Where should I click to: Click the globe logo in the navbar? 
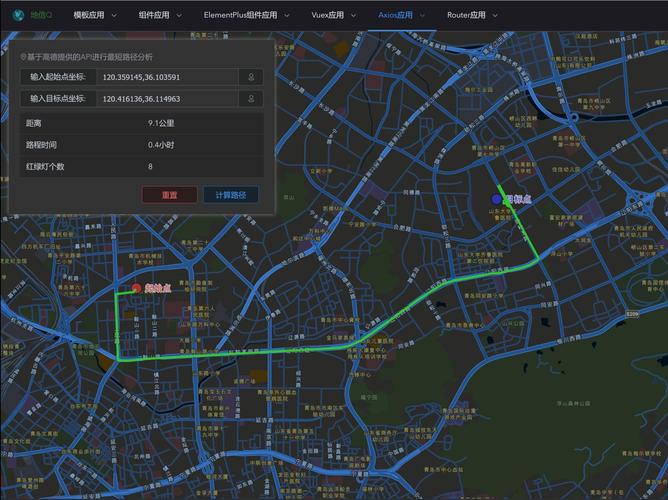pyautogui.click(x=18, y=15)
